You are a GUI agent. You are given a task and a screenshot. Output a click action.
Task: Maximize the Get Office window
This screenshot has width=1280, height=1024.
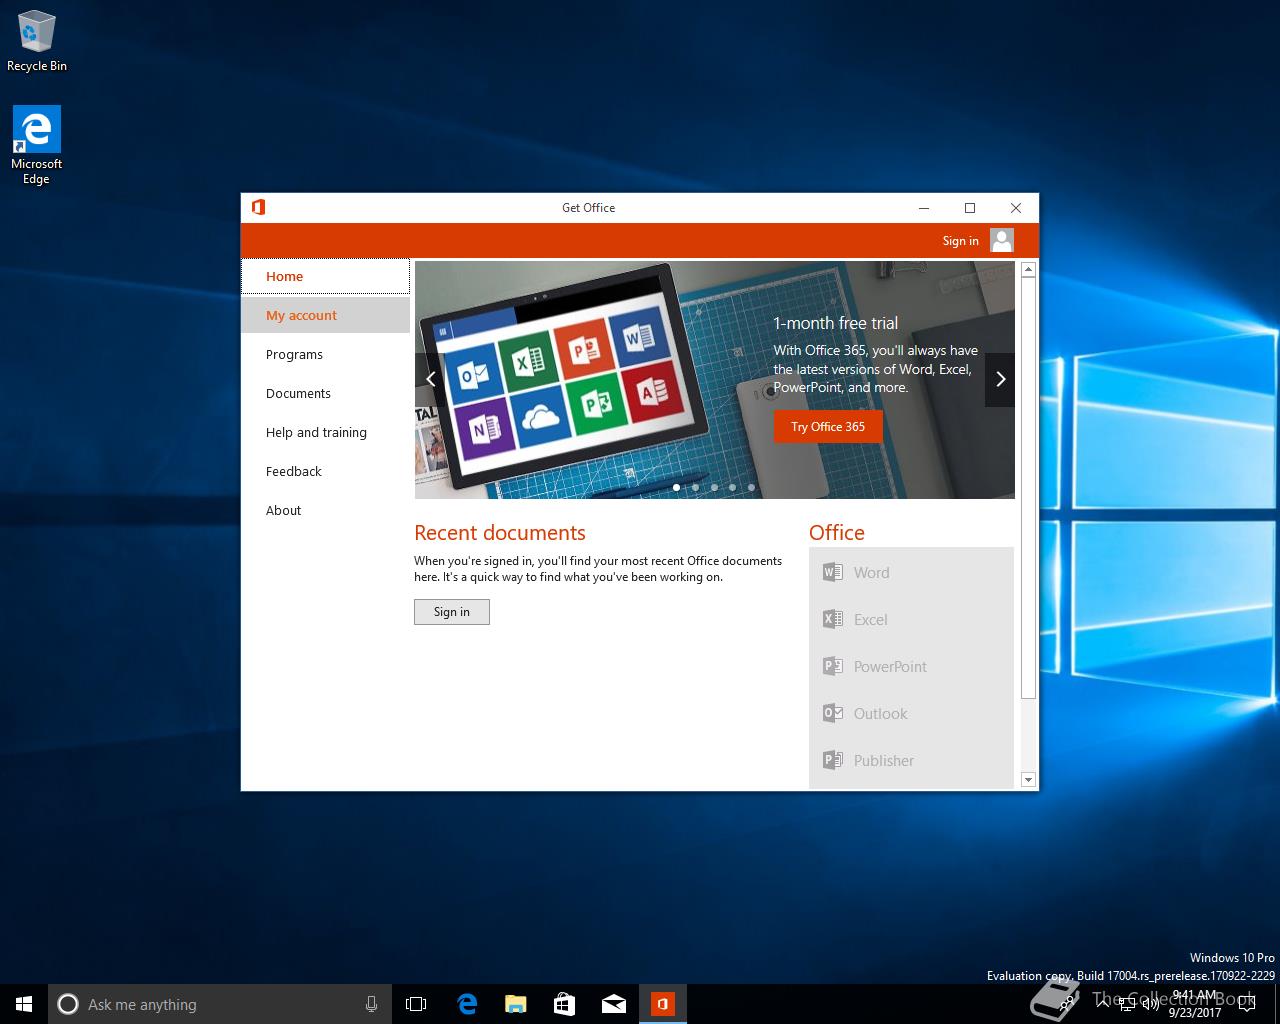(970, 208)
